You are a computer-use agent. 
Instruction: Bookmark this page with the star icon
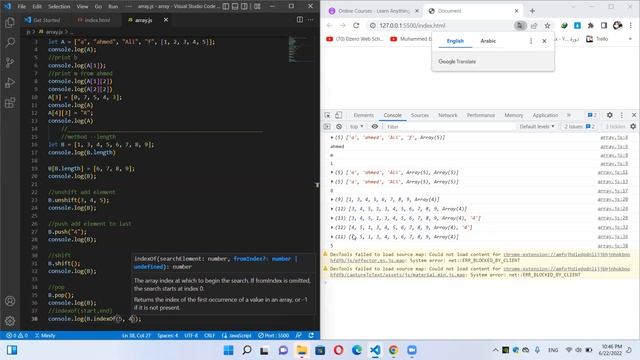(x=547, y=25)
